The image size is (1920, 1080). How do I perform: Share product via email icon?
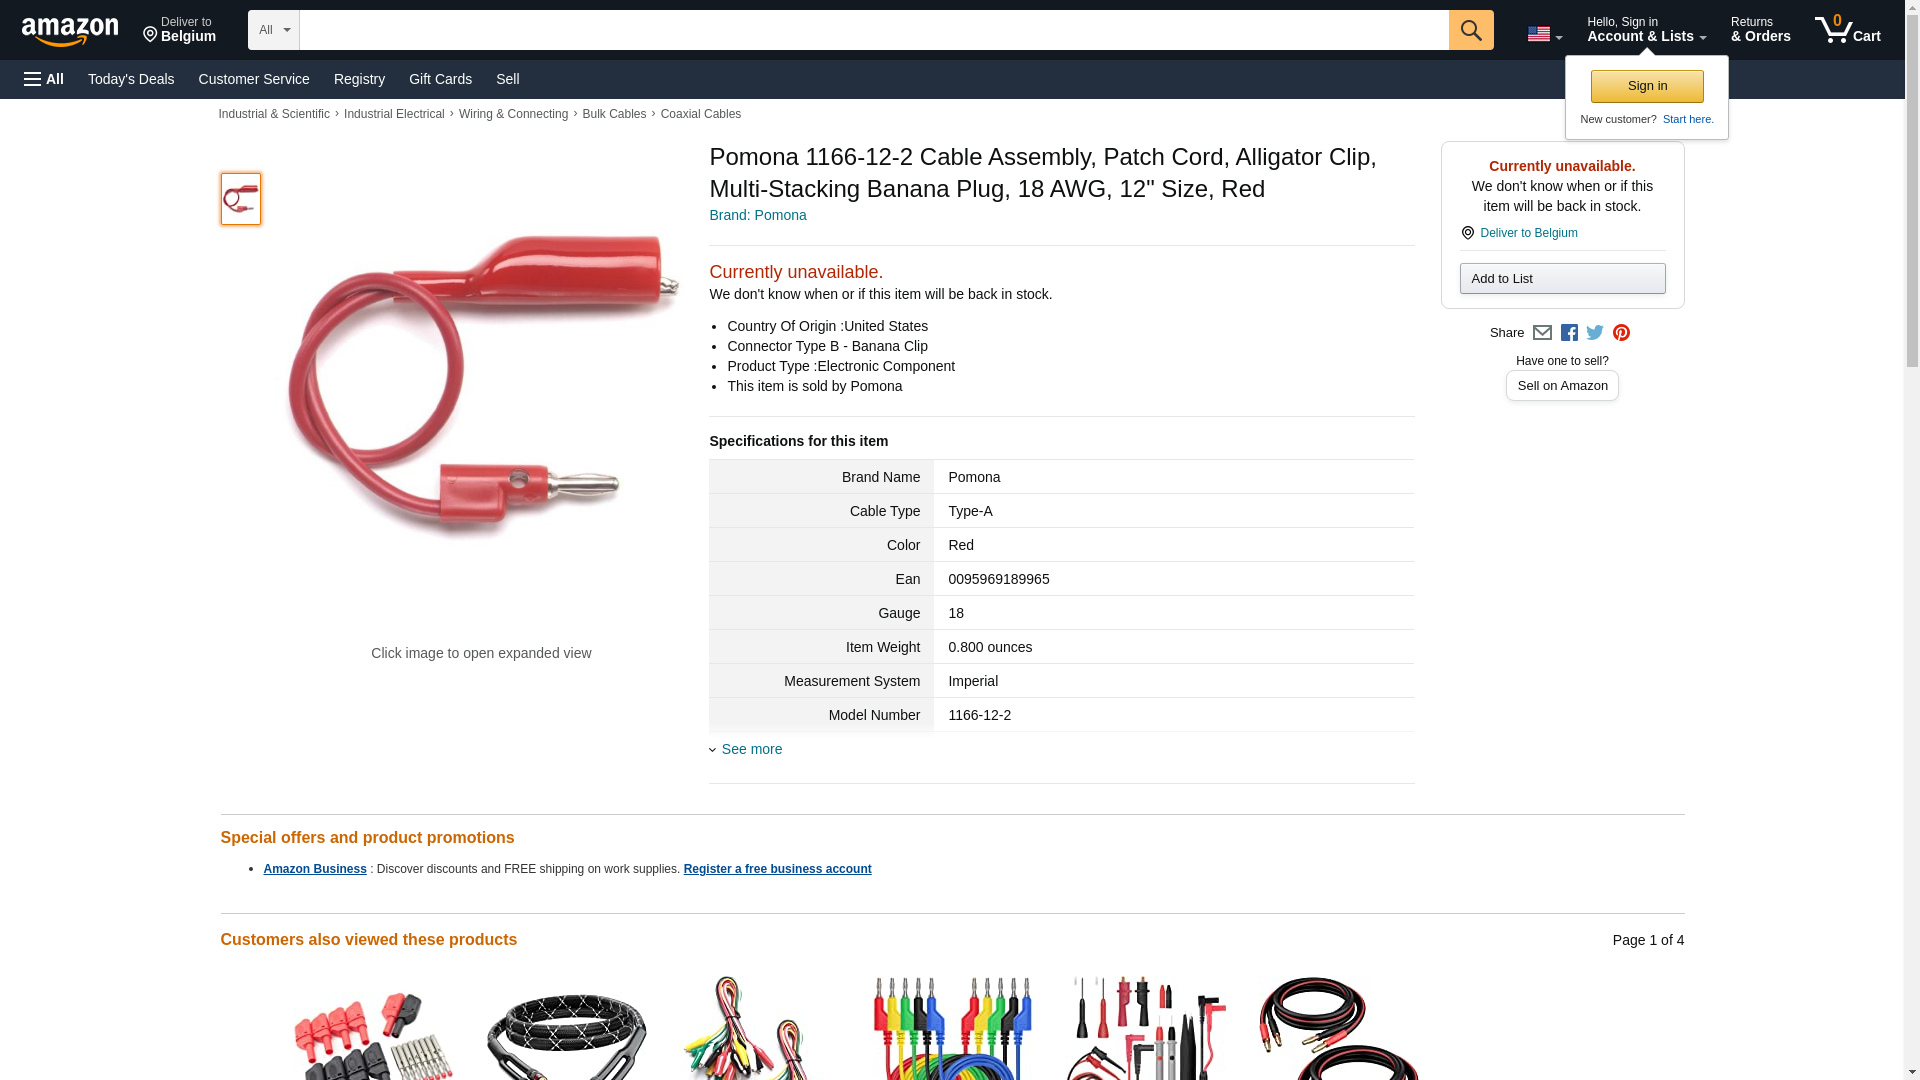point(1542,333)
